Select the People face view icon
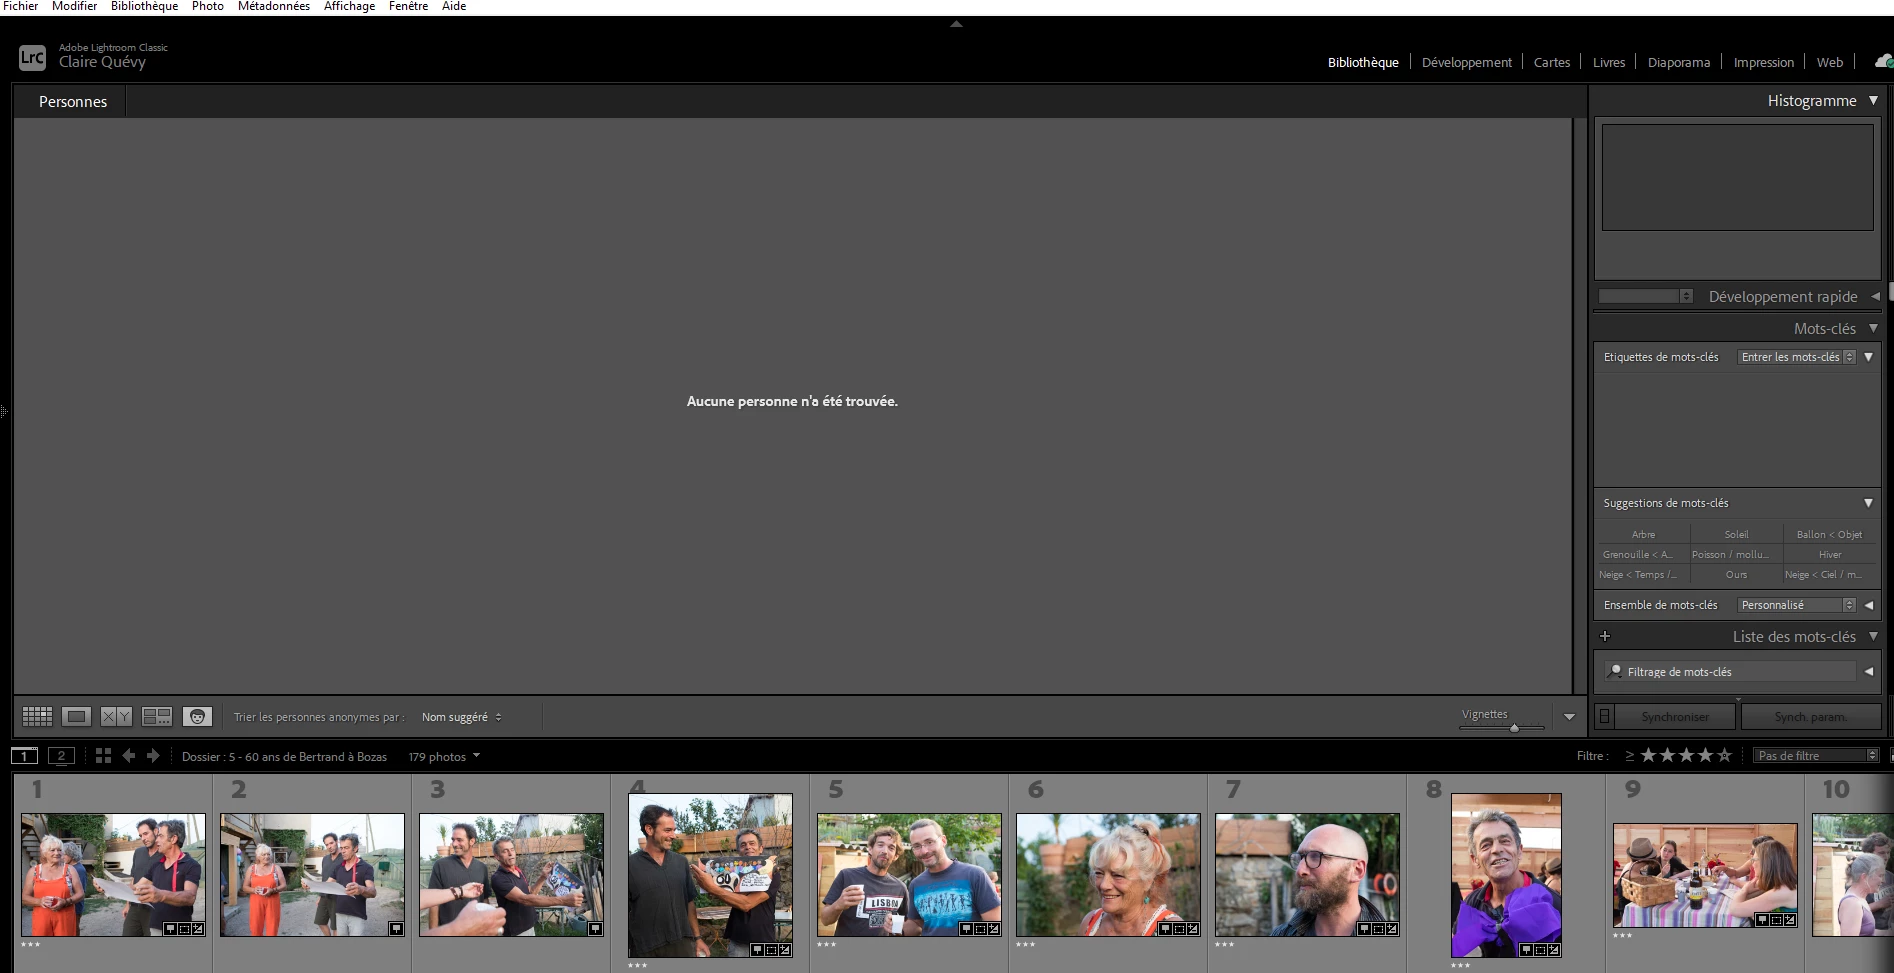 tap(197, 716)
